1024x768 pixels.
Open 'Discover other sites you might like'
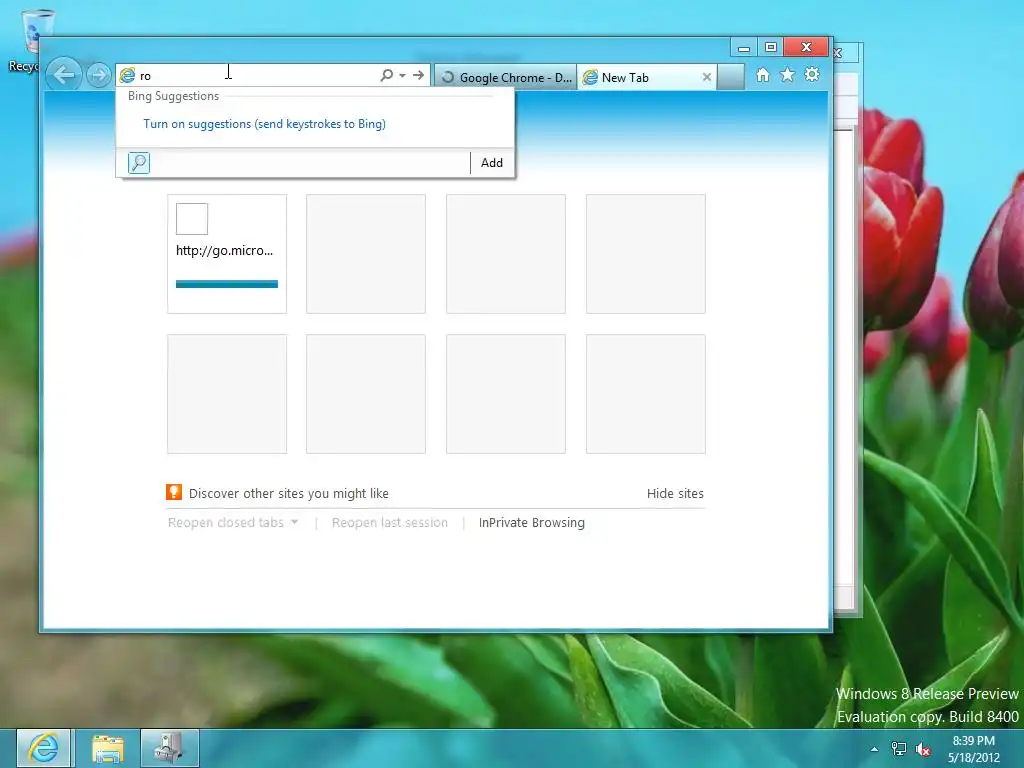289,494
